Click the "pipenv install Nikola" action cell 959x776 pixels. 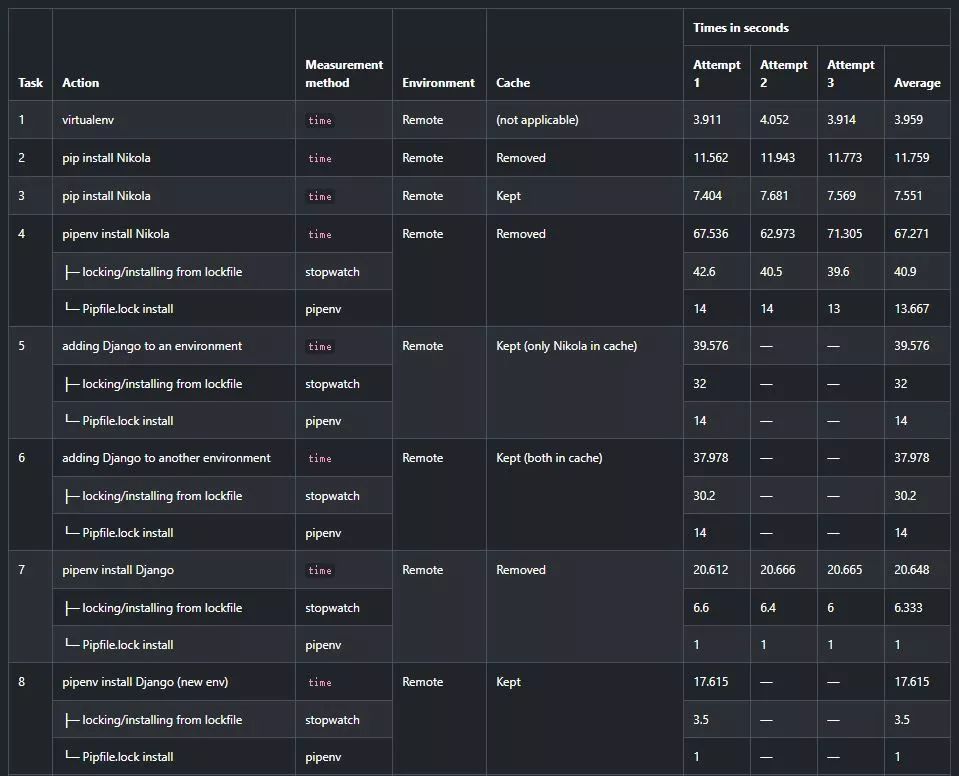116,234
